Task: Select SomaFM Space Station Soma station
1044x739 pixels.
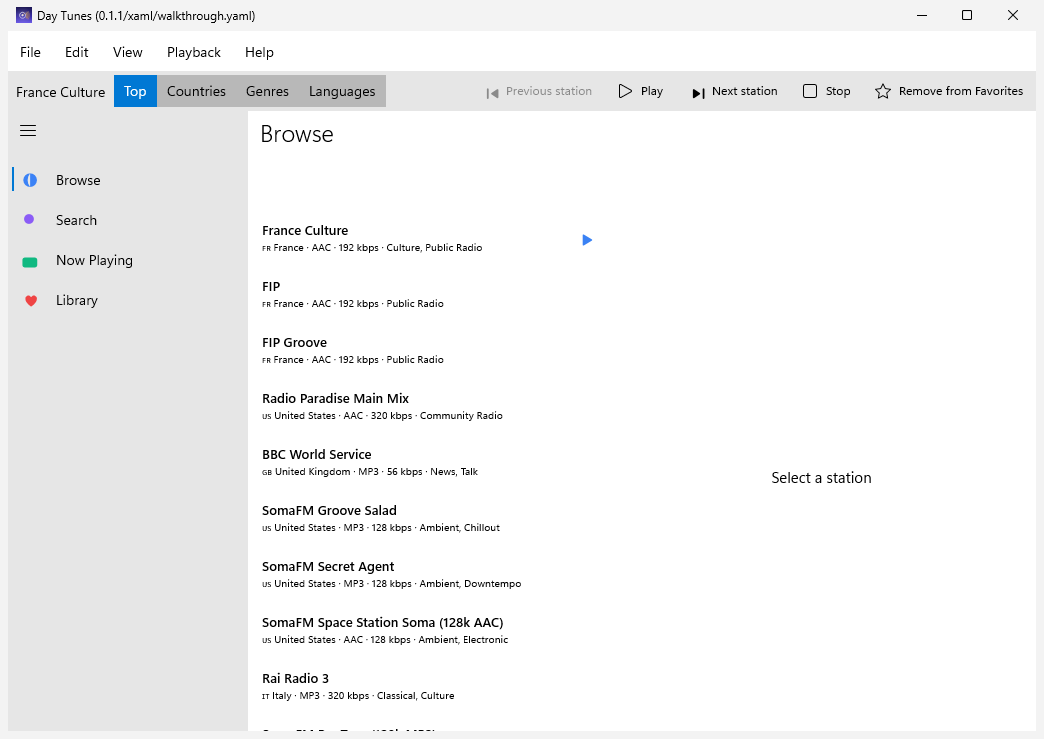Action: (427, 630)
